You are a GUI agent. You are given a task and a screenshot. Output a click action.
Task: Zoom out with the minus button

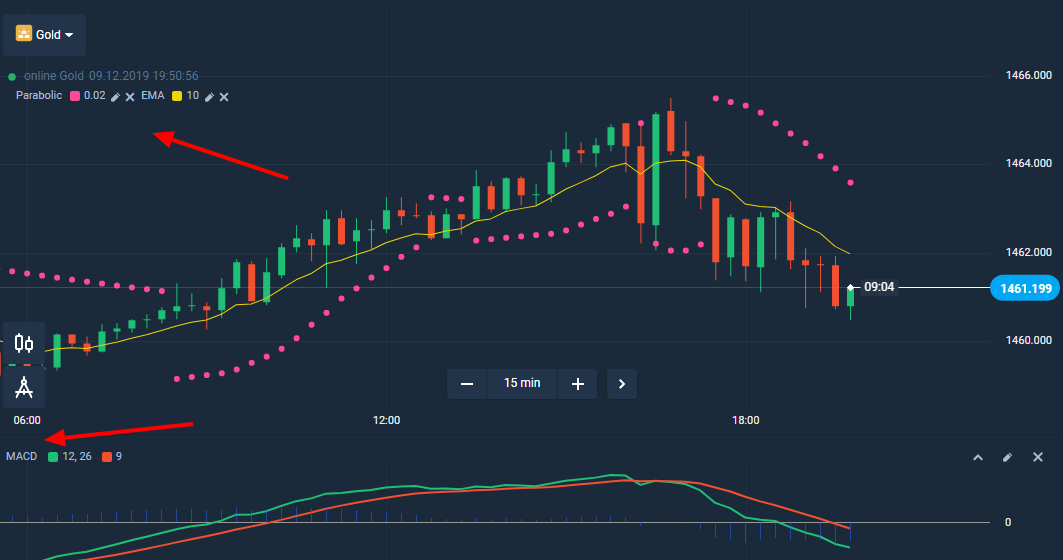point(466,383)
